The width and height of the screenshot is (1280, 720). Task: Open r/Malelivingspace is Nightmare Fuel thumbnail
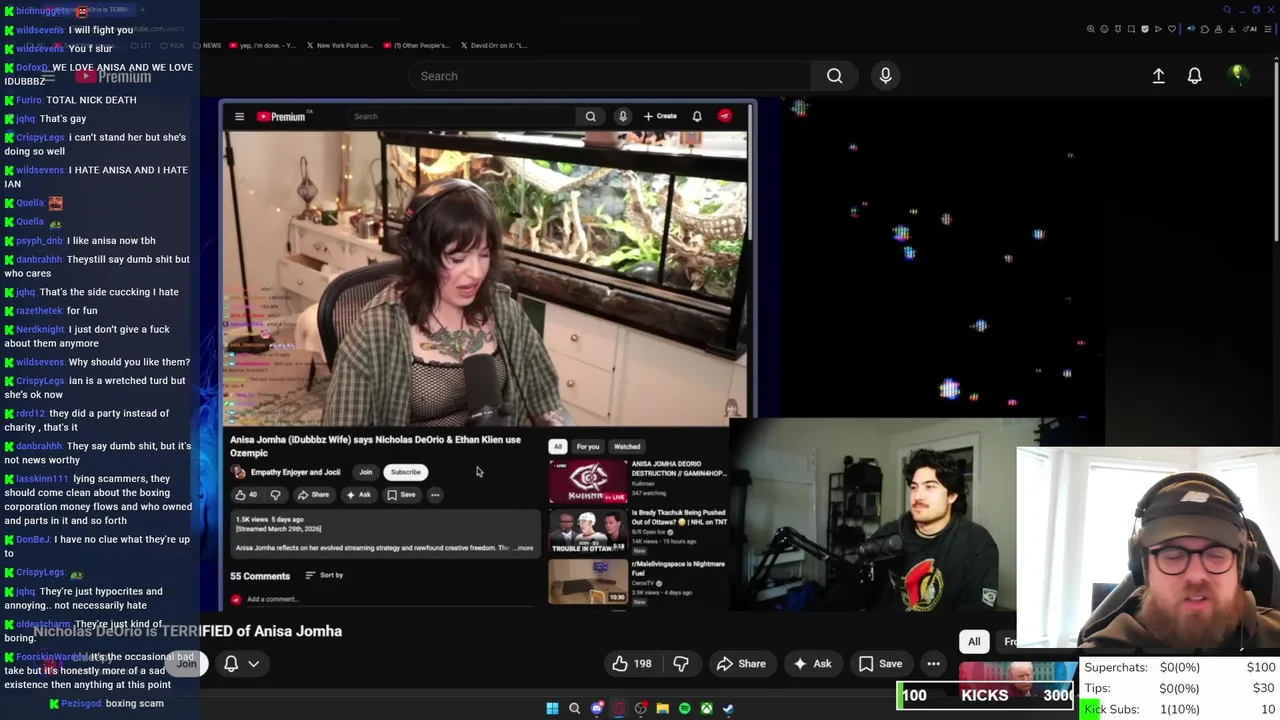588,581
